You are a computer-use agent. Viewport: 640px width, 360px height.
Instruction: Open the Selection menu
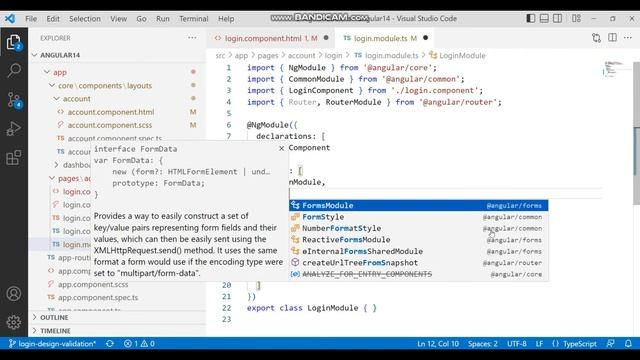pos(84,19)
